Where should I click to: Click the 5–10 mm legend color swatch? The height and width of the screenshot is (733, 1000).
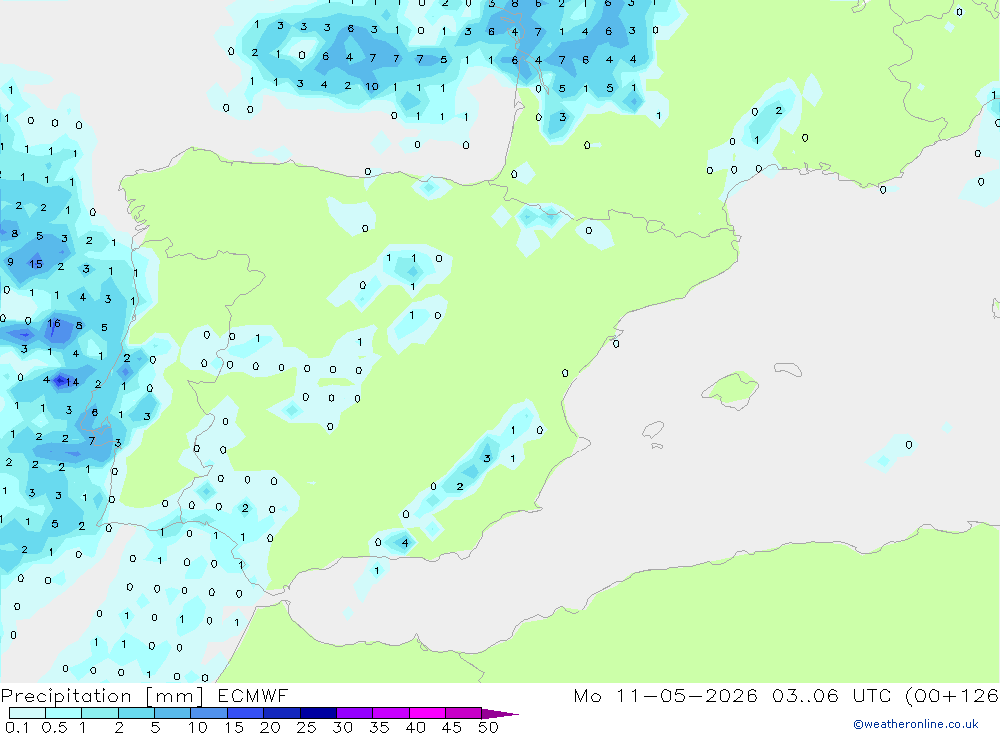coord(173,713)
